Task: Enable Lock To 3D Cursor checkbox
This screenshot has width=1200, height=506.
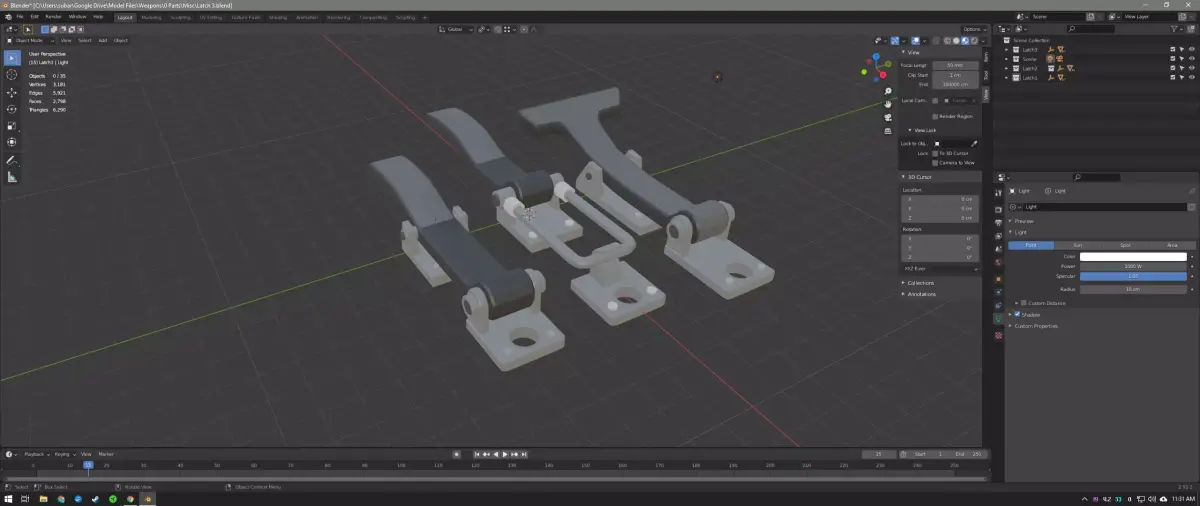Action: pyautogui.click(x=934, y=153)
